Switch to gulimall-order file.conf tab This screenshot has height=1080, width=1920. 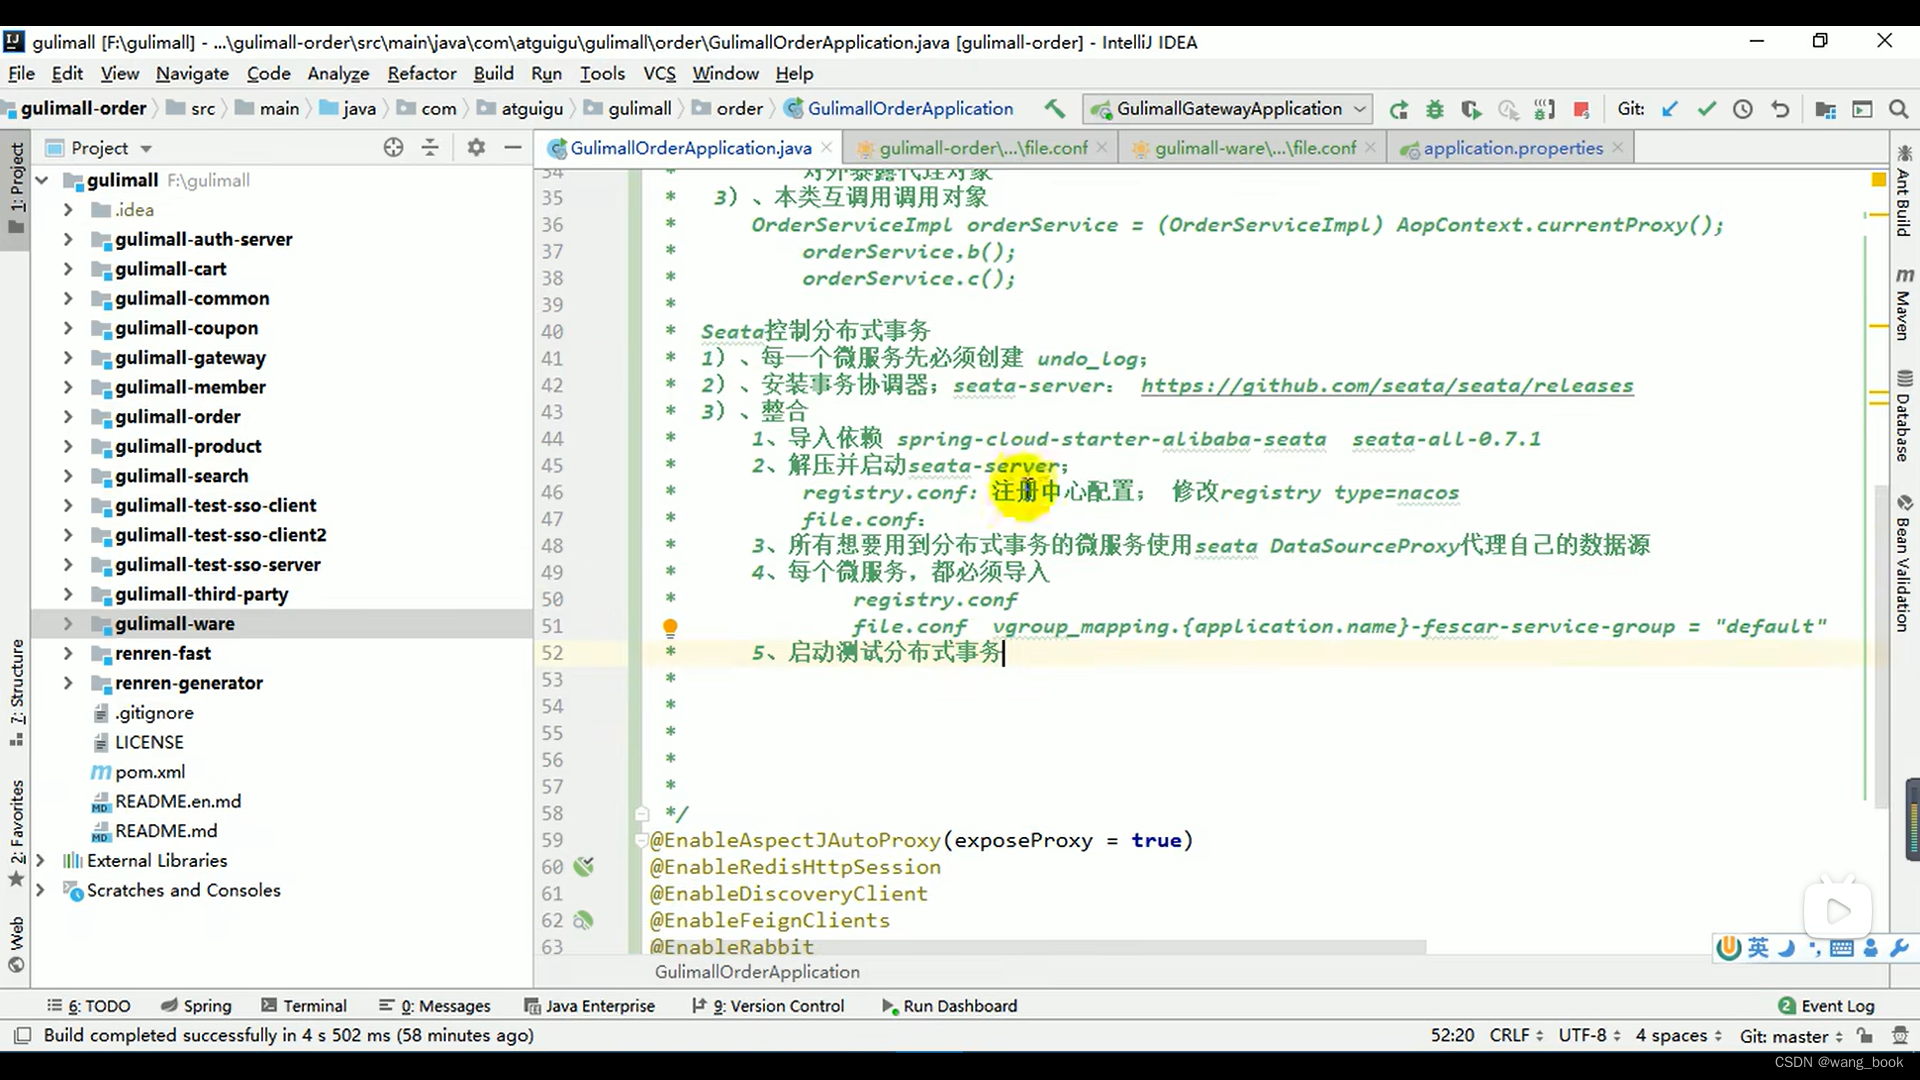983,148
